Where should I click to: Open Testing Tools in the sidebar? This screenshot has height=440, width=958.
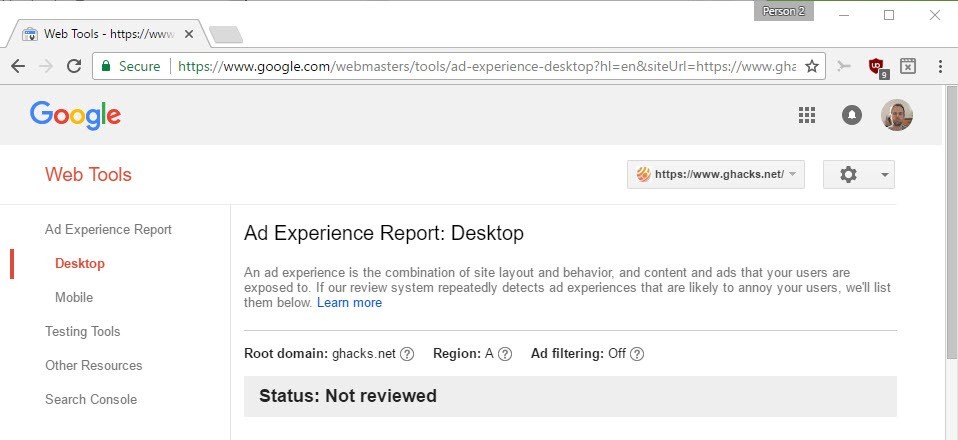coord(82,331)
